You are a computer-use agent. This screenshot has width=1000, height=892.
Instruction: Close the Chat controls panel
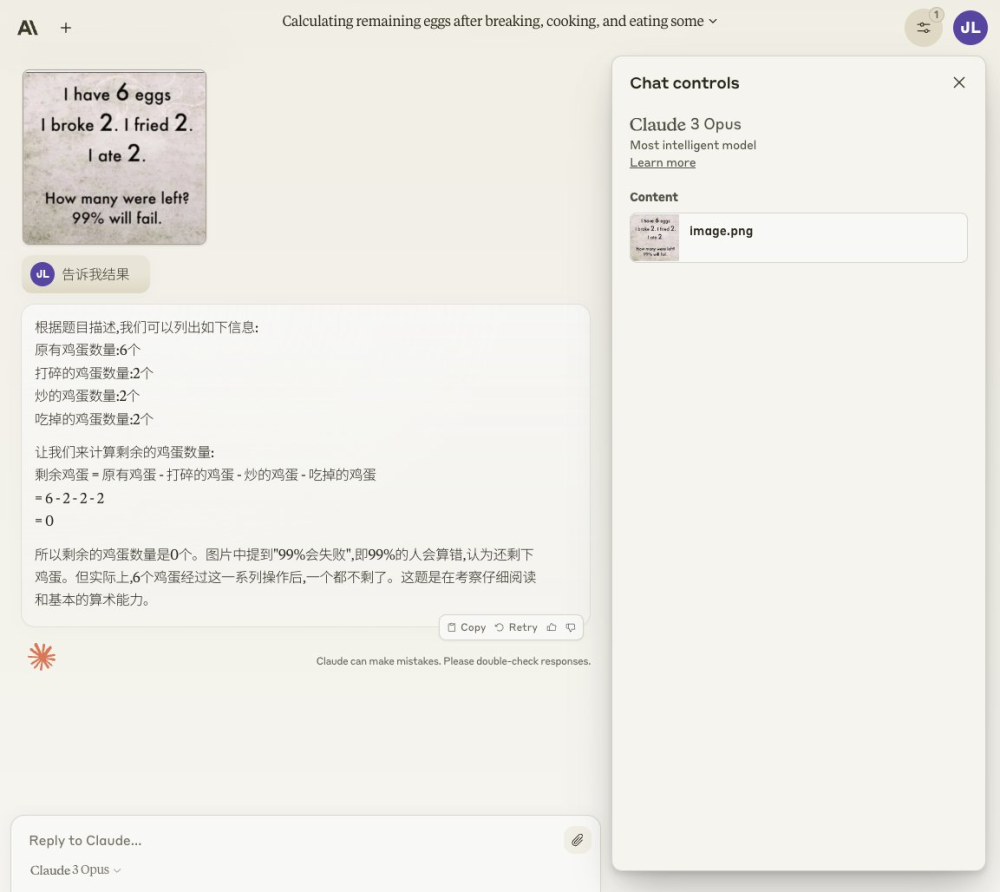click(959, 82)
